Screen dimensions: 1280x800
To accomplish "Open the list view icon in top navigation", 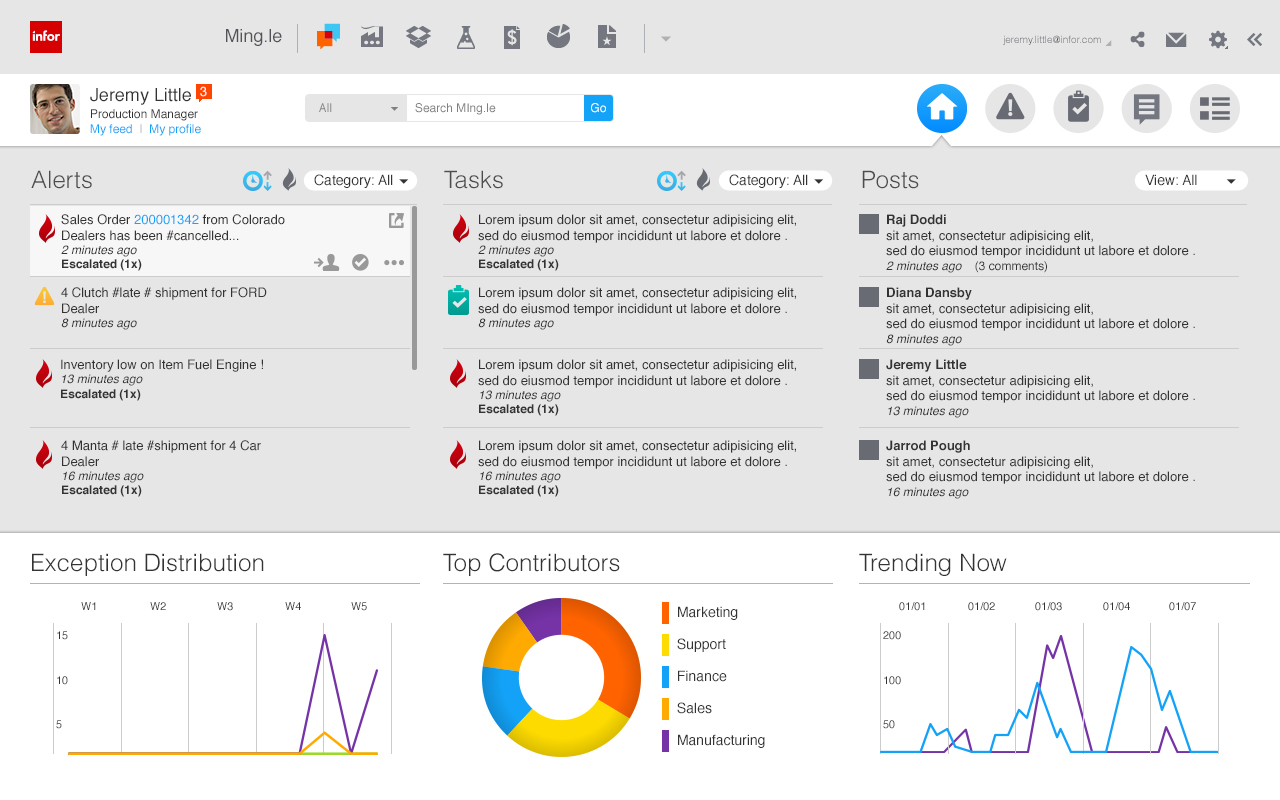I will tap(1214, 108).
